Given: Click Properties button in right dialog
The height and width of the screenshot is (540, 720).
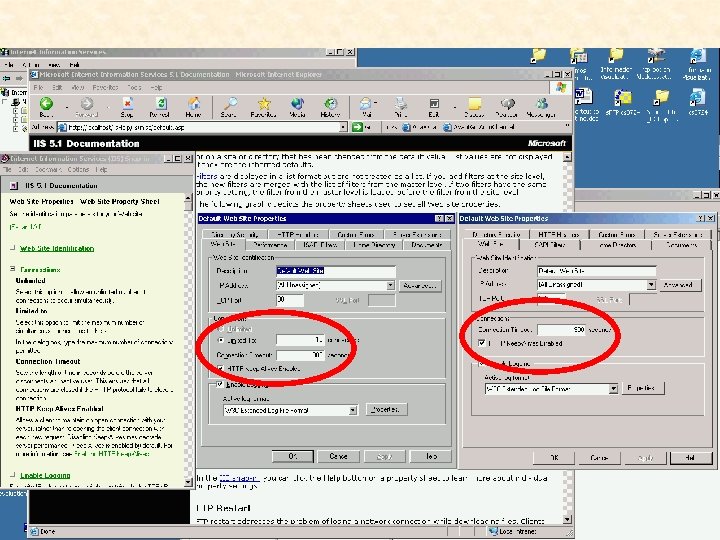Looking at the screenshot, I should tap(643, 388).
